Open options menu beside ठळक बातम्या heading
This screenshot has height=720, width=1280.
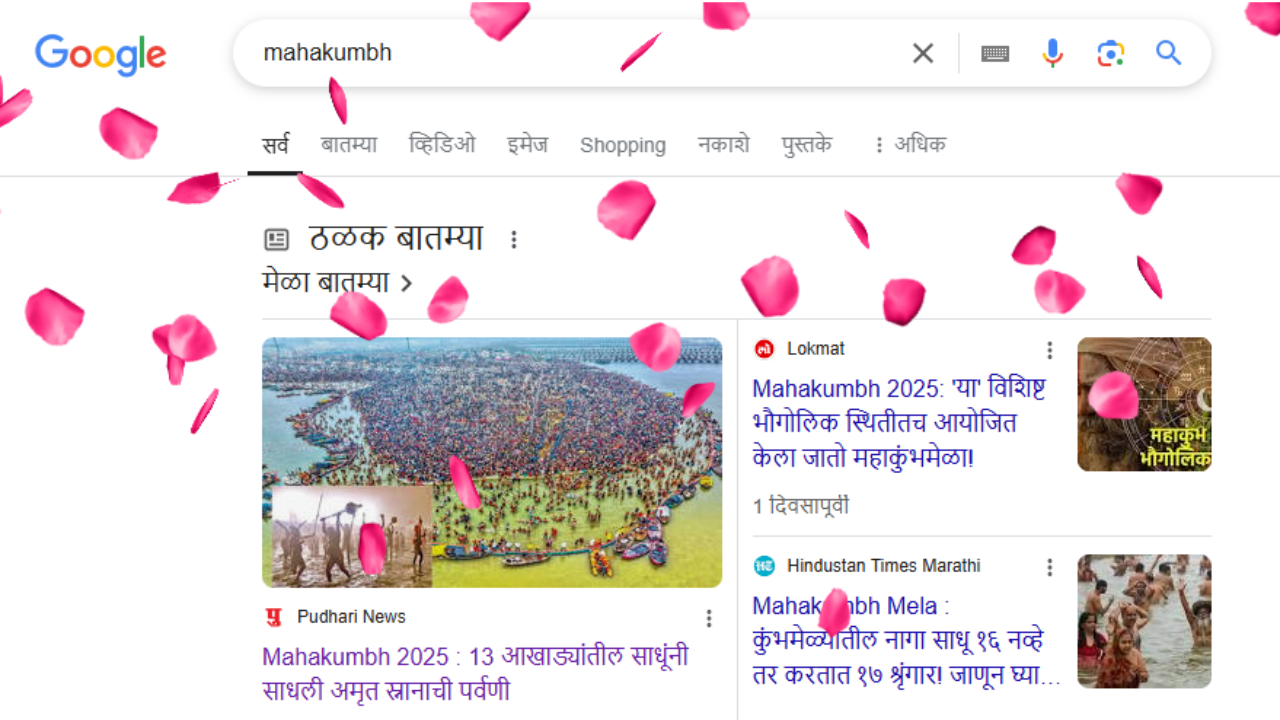pyautogui.click(x=514, y=240)
